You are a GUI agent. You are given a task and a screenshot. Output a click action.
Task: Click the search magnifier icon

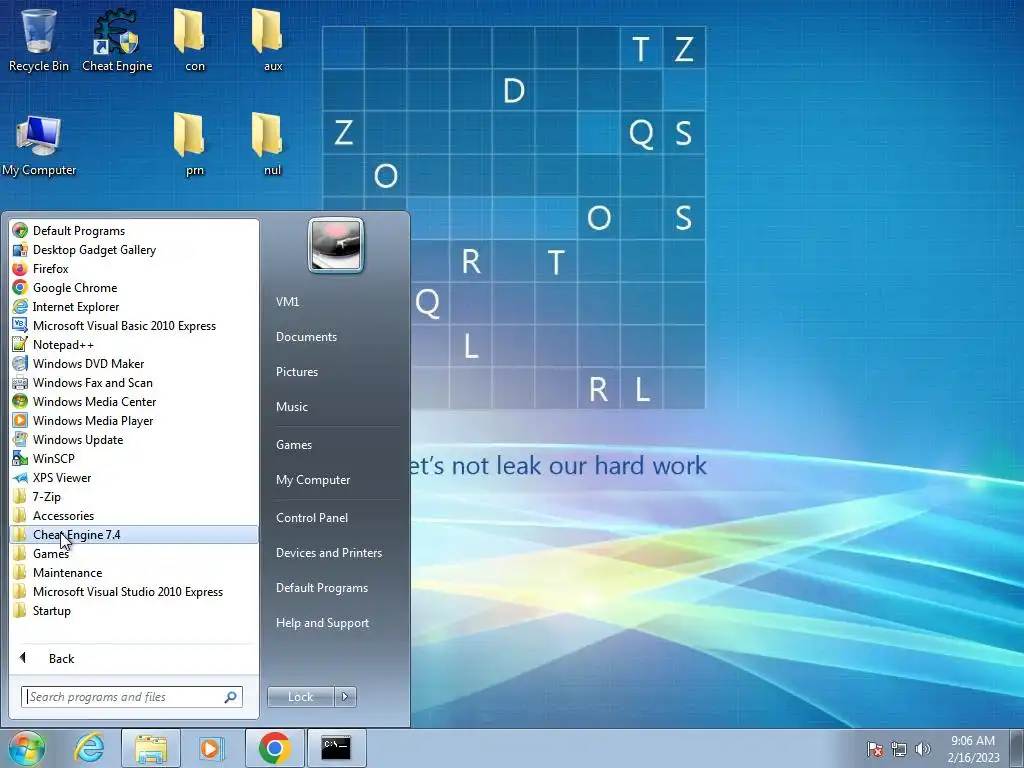coord(230,697)
